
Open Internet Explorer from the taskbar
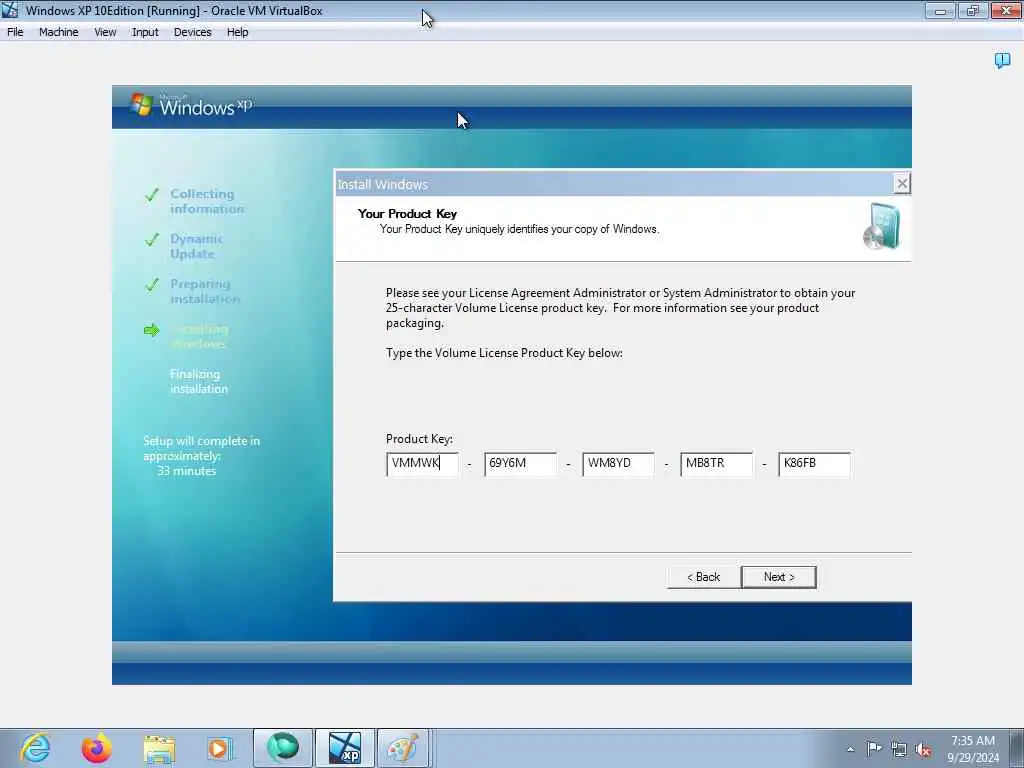(35, 748)
